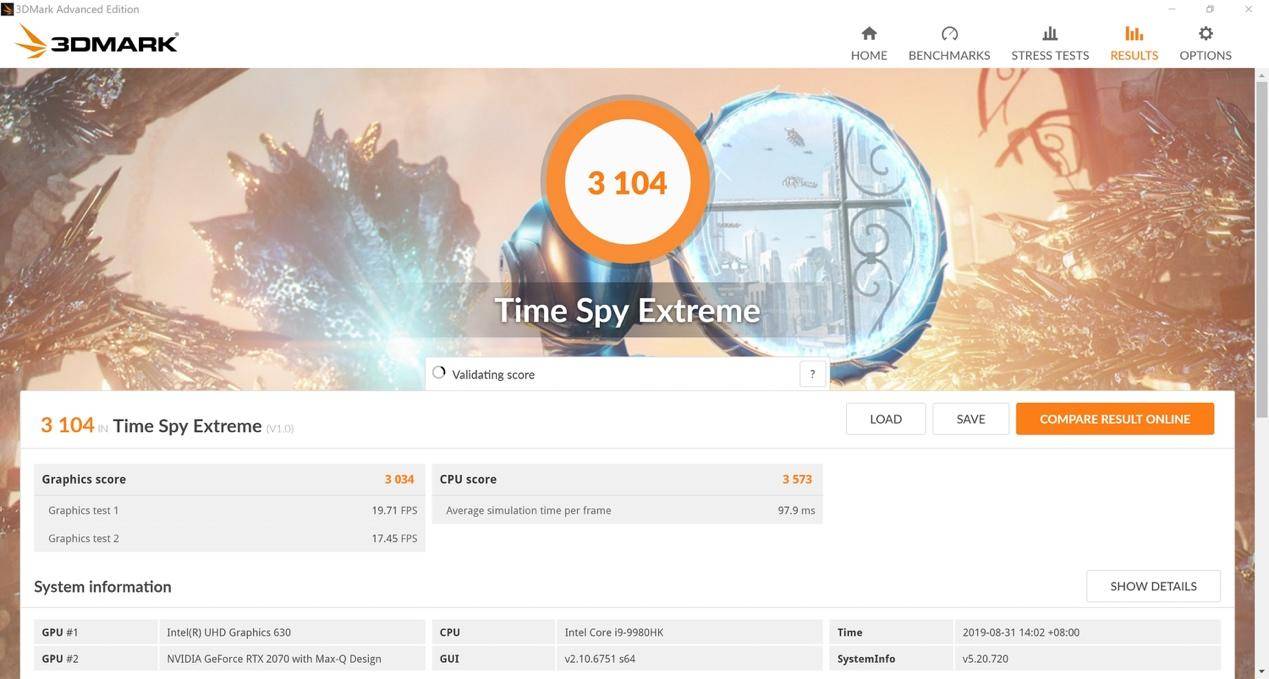
Task: Open Stress Tests bar chart icon
Action: (1050, 33)
